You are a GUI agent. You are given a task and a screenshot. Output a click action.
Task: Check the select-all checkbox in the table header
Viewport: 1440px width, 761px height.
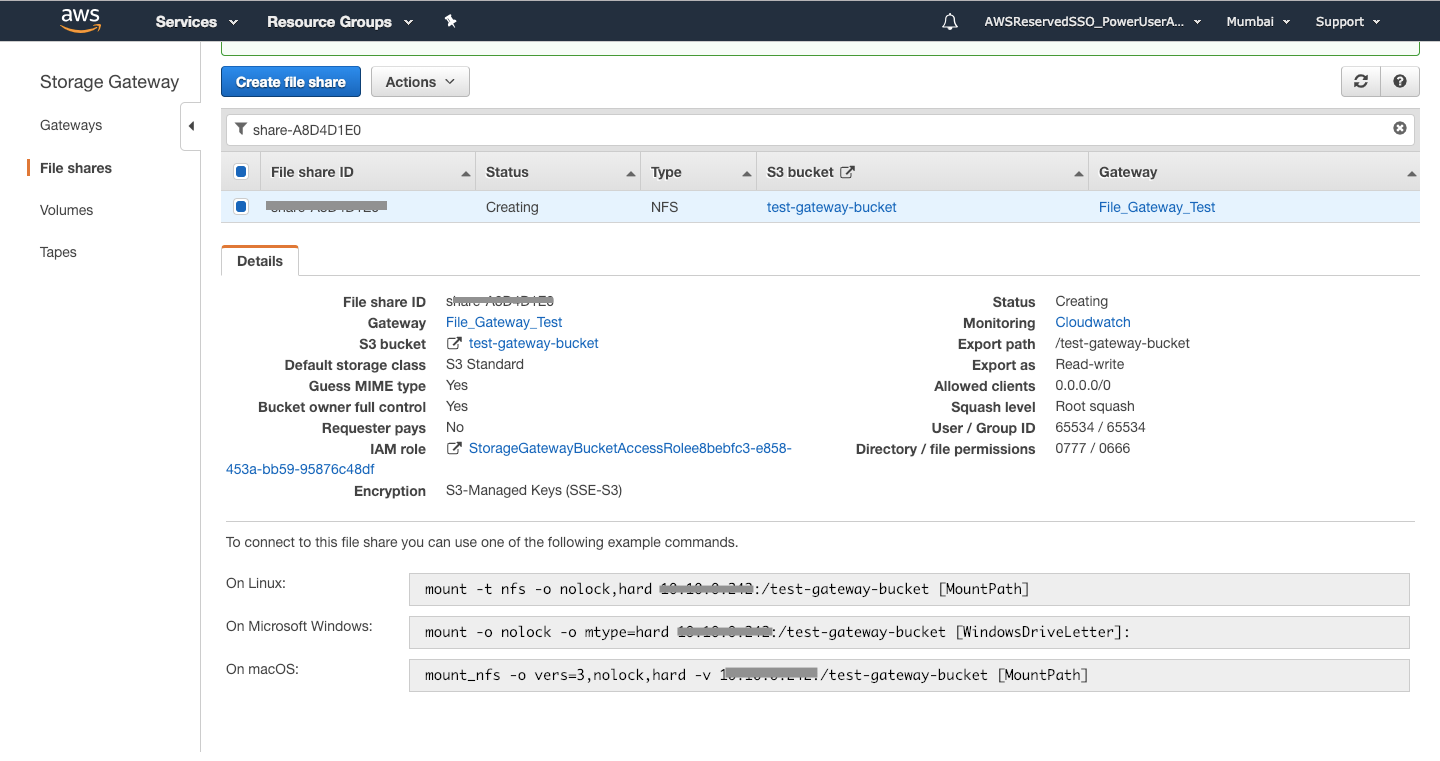coord(241,171)
